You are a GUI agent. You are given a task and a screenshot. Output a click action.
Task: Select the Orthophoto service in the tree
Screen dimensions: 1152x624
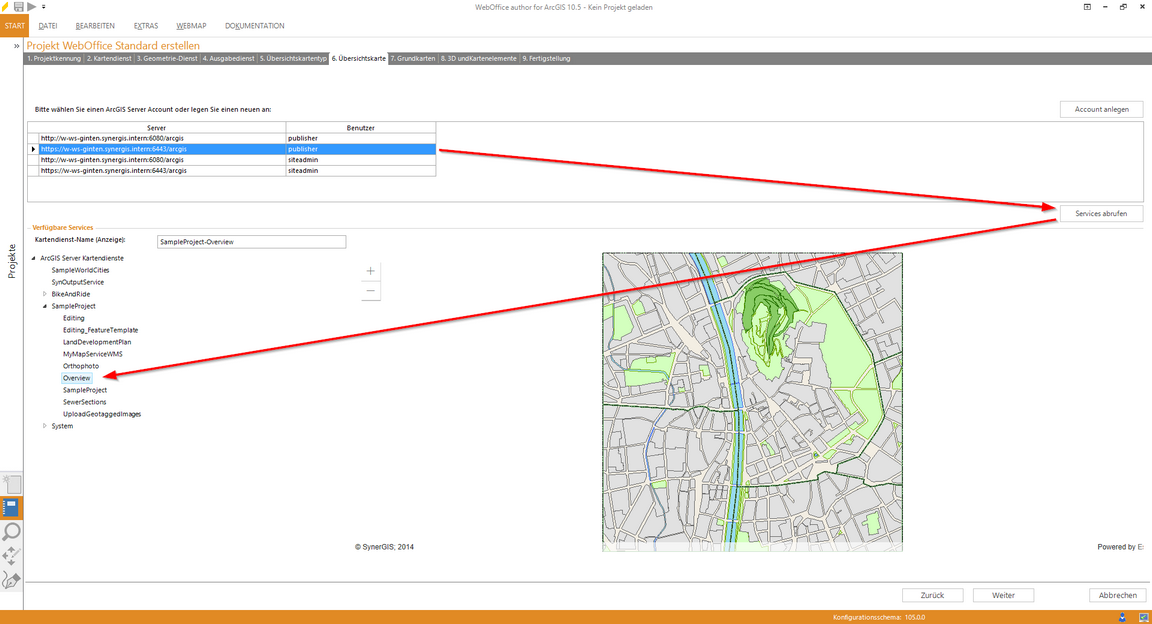pos(79,366)
